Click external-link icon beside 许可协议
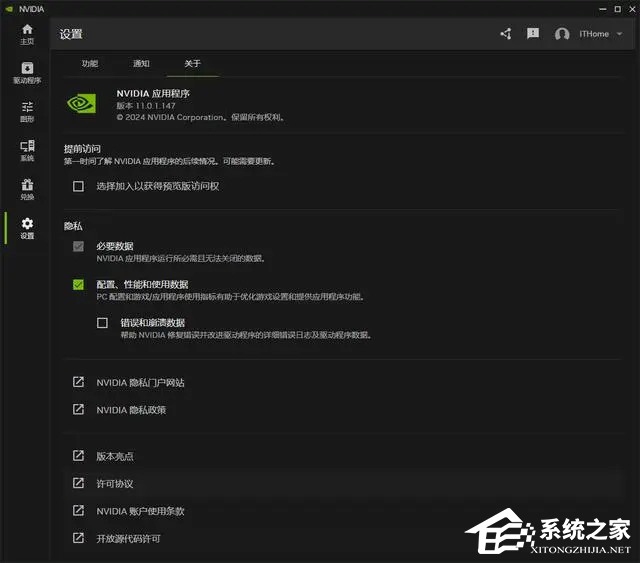The image size is (640, 563). (x=78, y=483)
